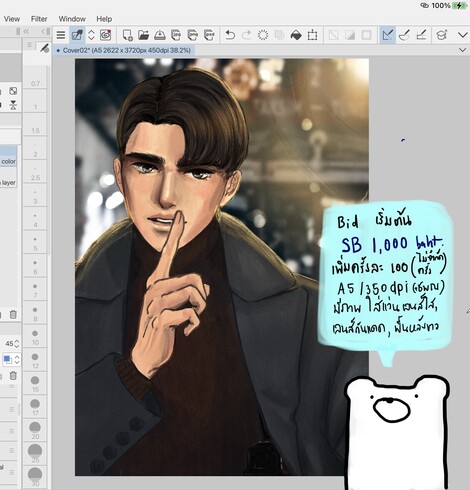Open the Filter menu

point(39,19)
